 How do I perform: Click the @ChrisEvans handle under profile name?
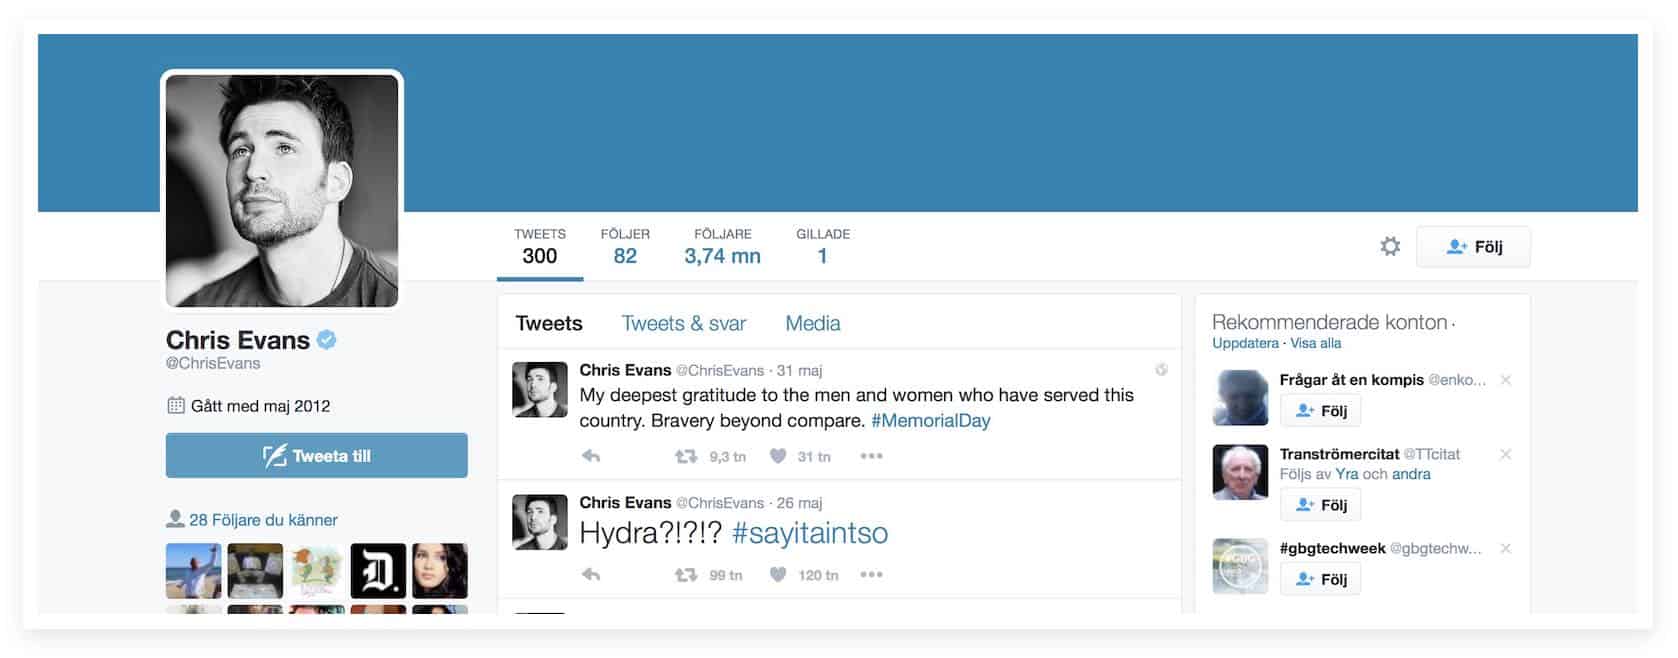[x=213, y=364]
